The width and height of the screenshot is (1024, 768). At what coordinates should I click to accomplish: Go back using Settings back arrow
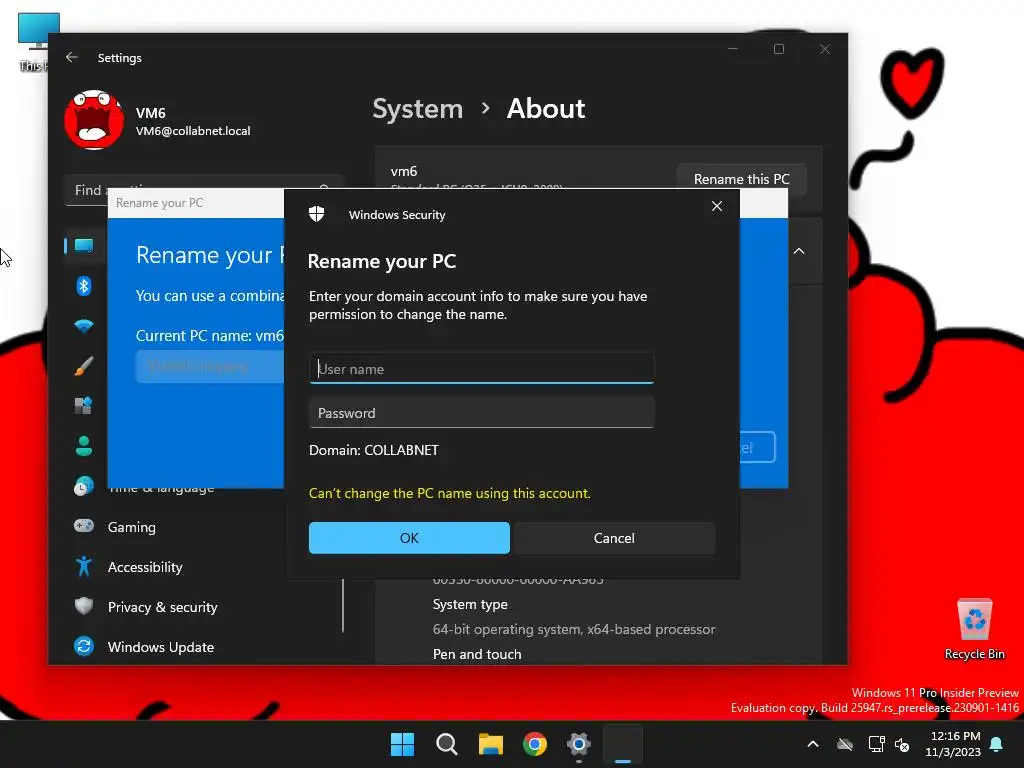tap(72, 57)
